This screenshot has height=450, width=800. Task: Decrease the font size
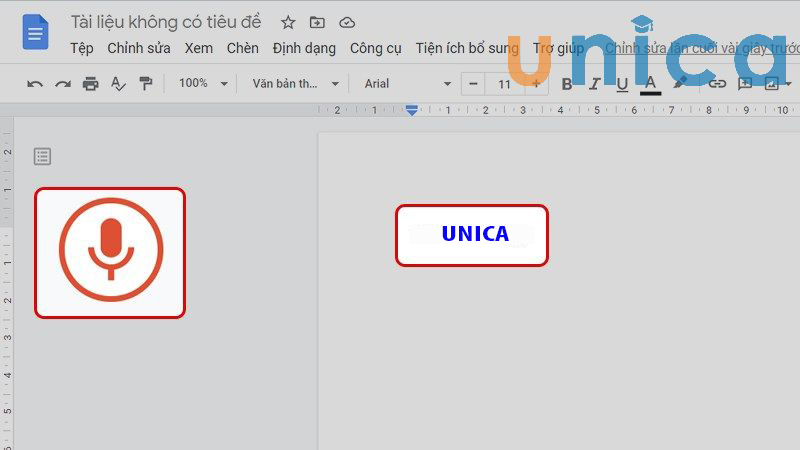click(x=473, y=84)
